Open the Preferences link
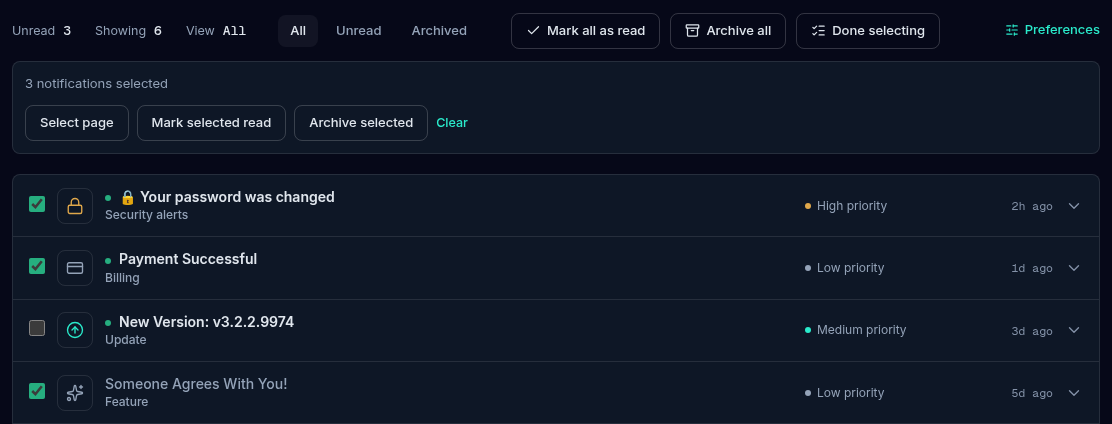Viewport: 1112px width, 424px height. pos(1052,30)
